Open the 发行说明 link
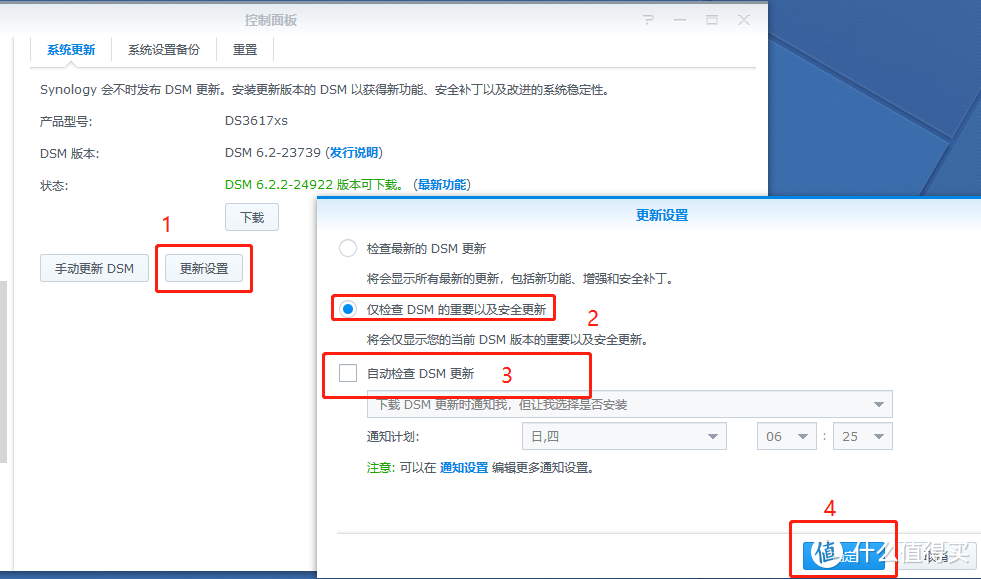The image size is (981, 579). tap(354, 153)
